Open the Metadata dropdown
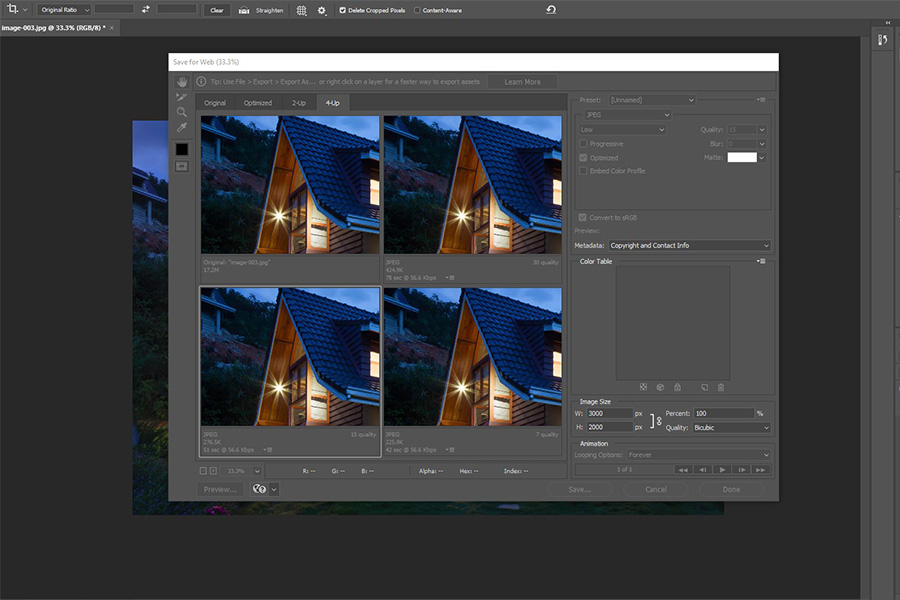This screenshot has height=600, width=900. coord(689,245)
